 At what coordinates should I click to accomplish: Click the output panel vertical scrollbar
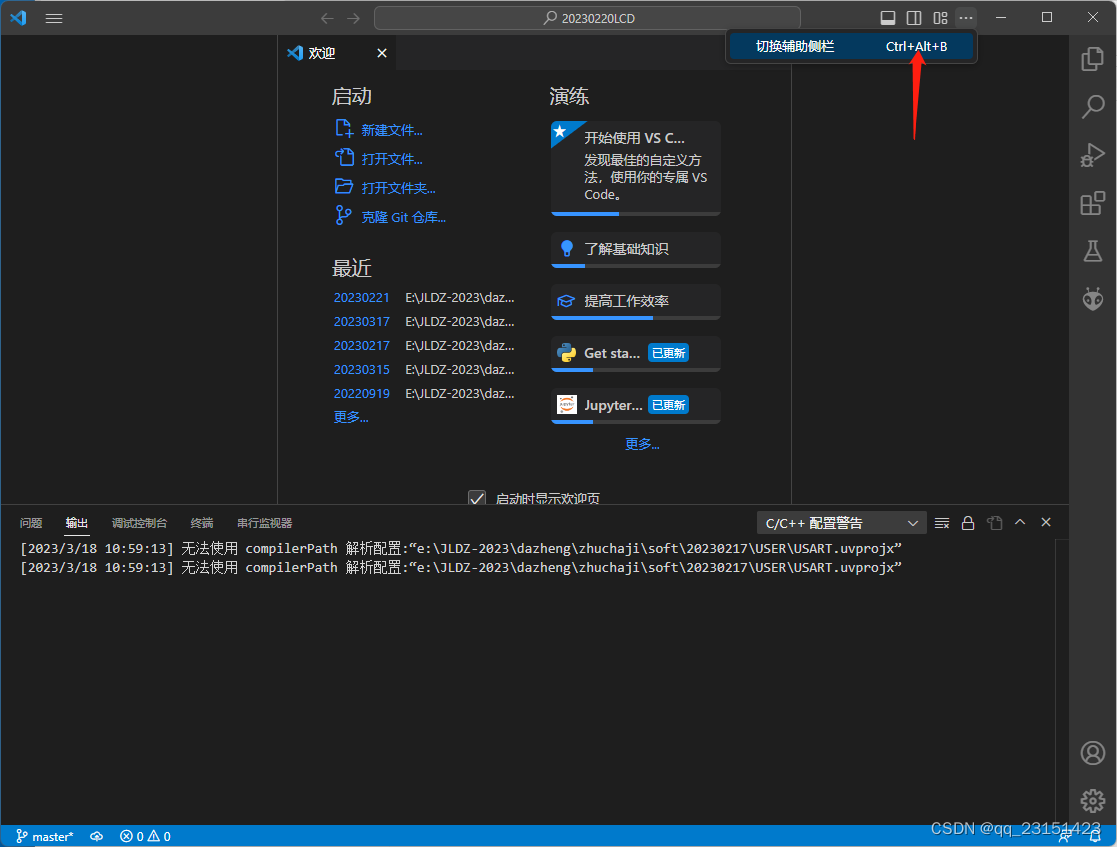[1061, 681]
